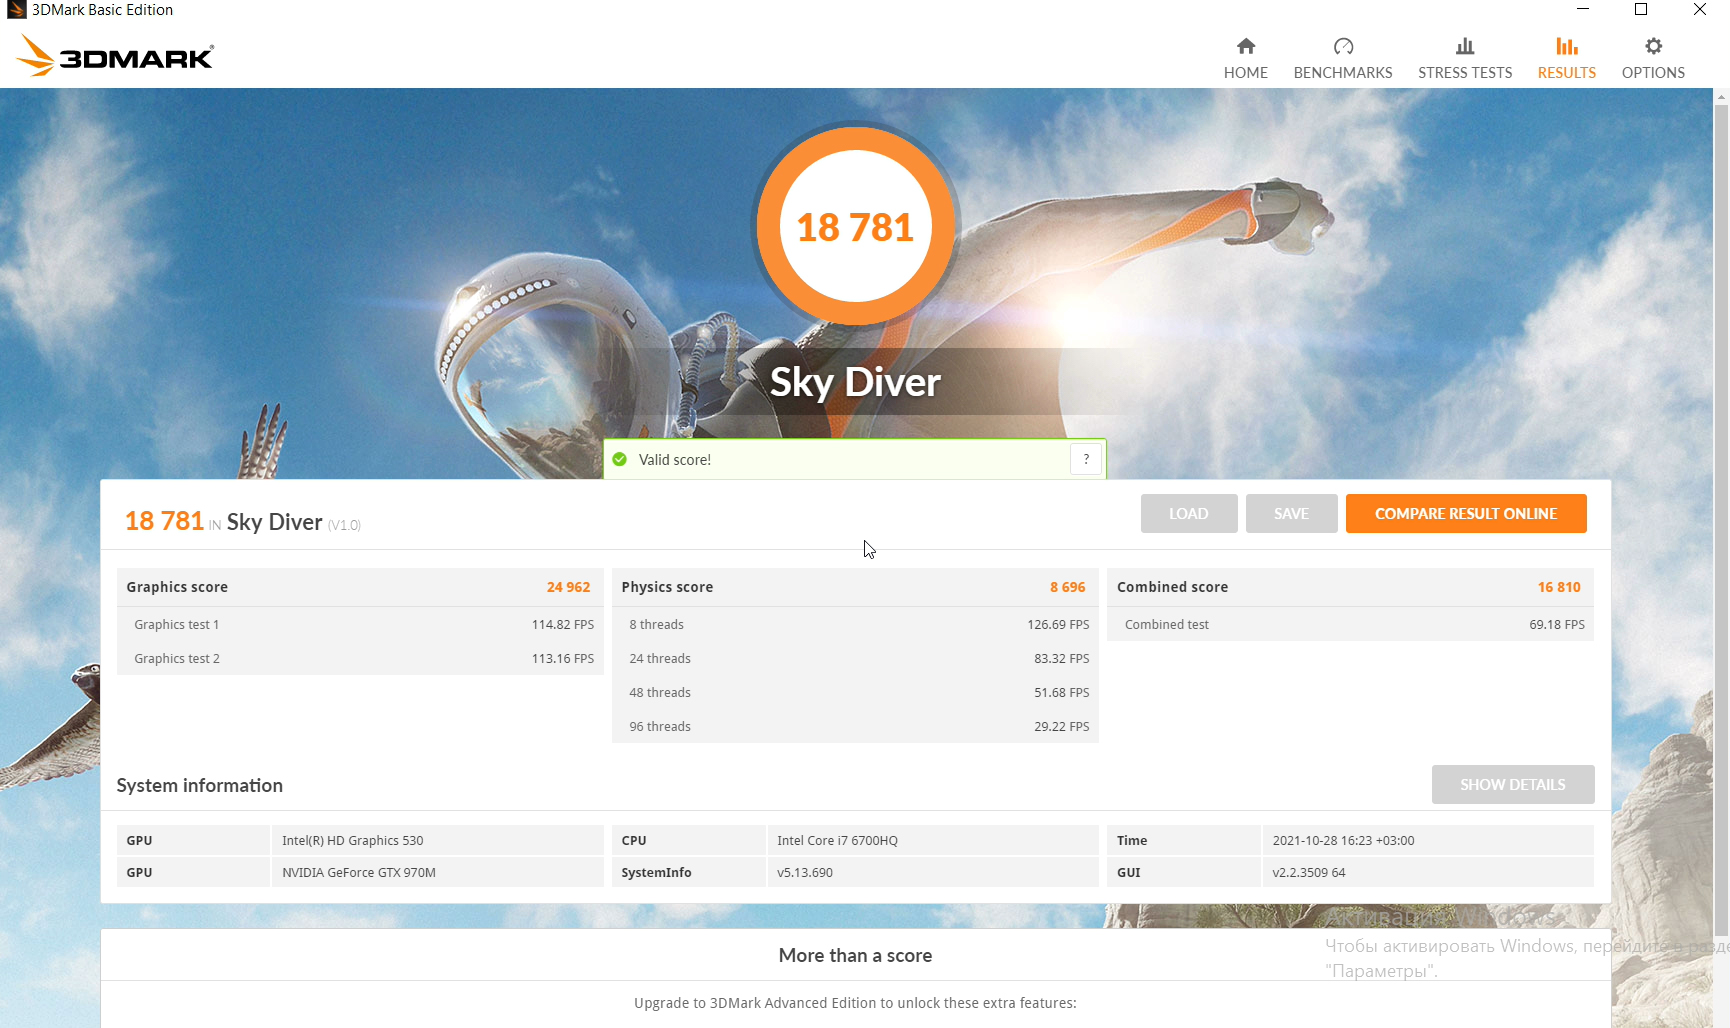Click the Options gear icon

(x=1653, y=46)
